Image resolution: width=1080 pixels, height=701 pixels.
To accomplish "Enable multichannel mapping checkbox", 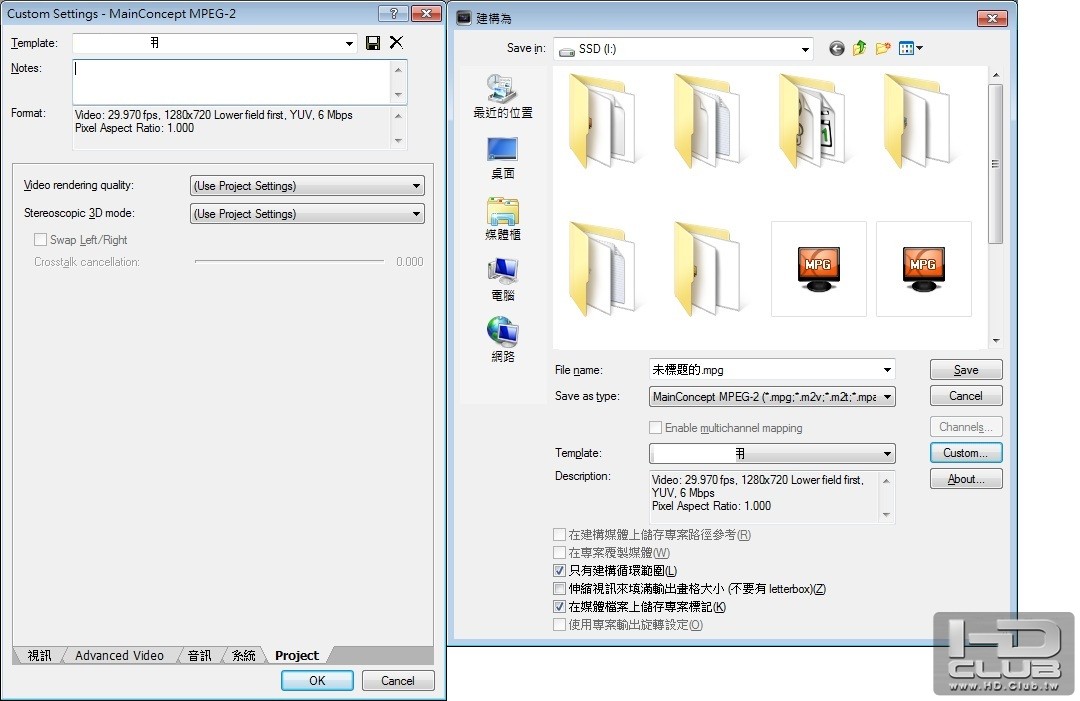I will [656, 428].
